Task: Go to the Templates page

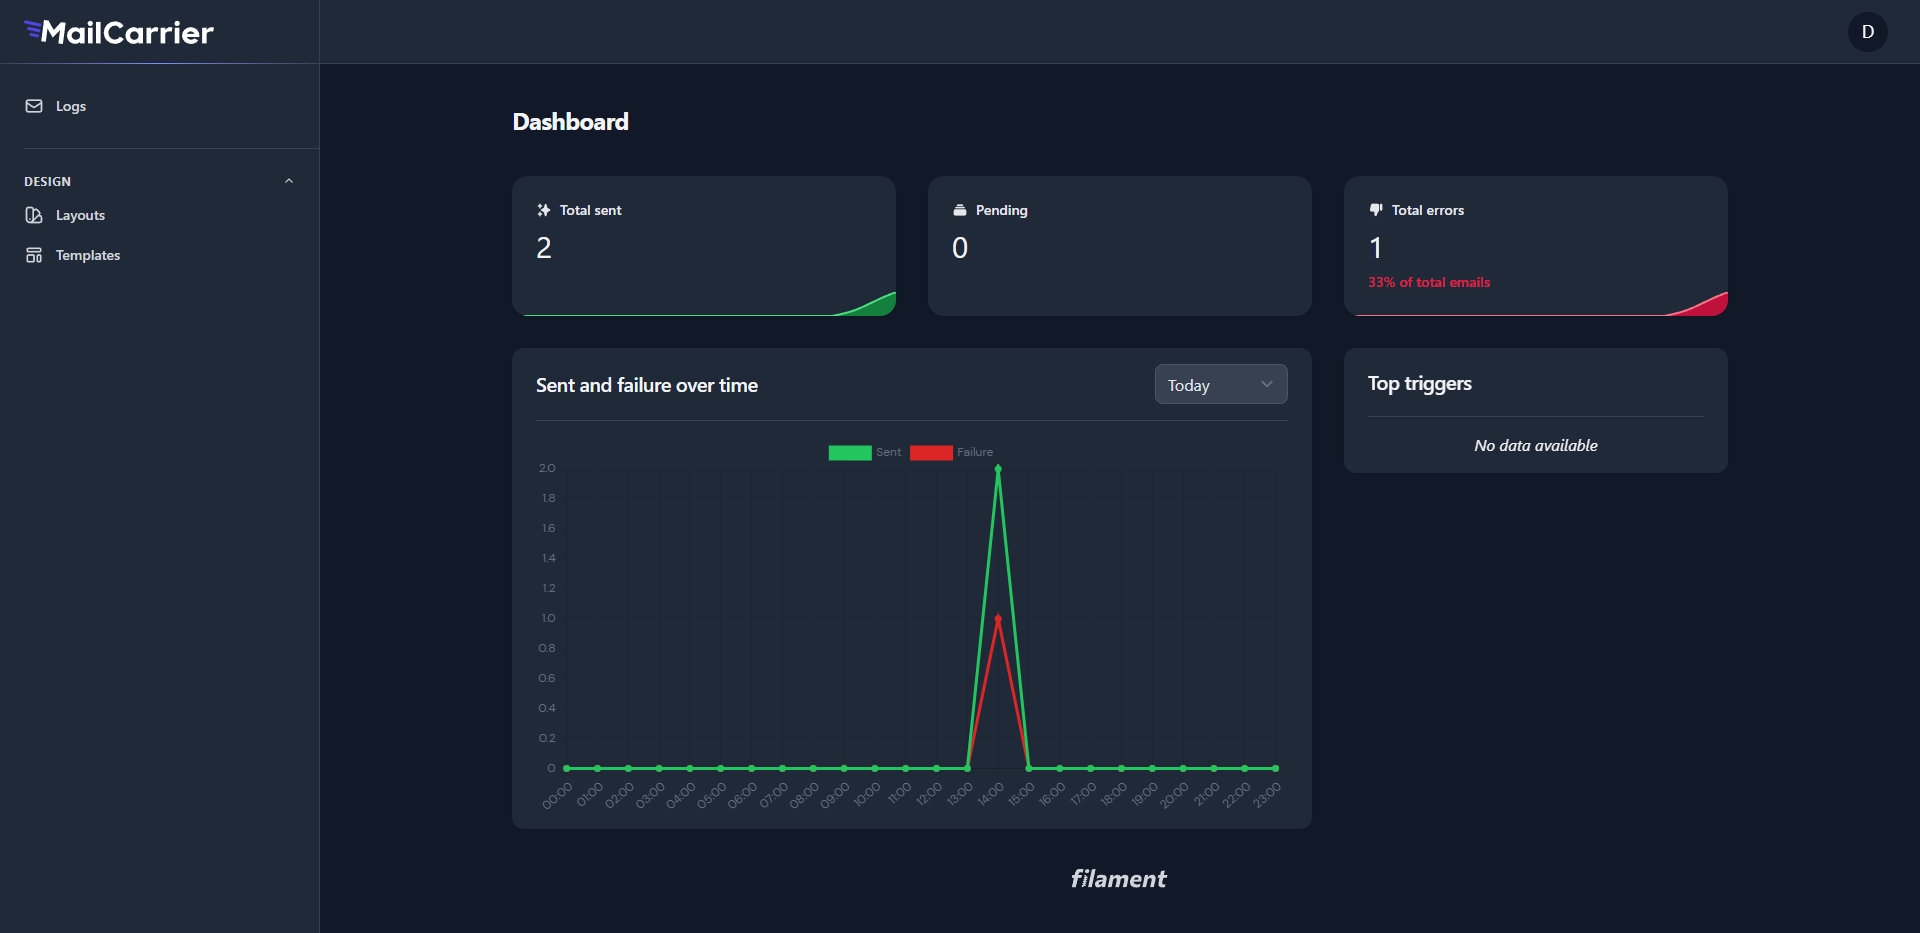Action: tap(88, 255)
